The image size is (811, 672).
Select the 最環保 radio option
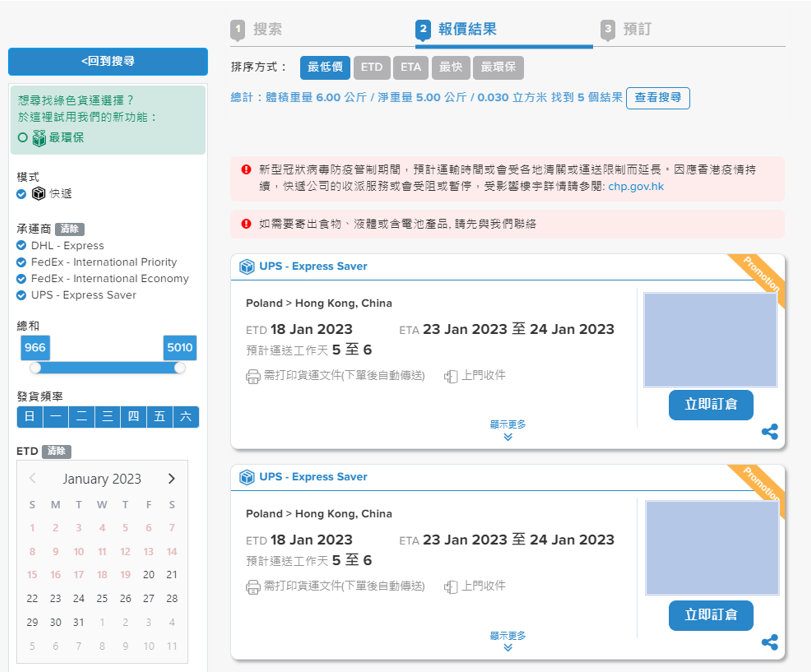coord(22,138)
